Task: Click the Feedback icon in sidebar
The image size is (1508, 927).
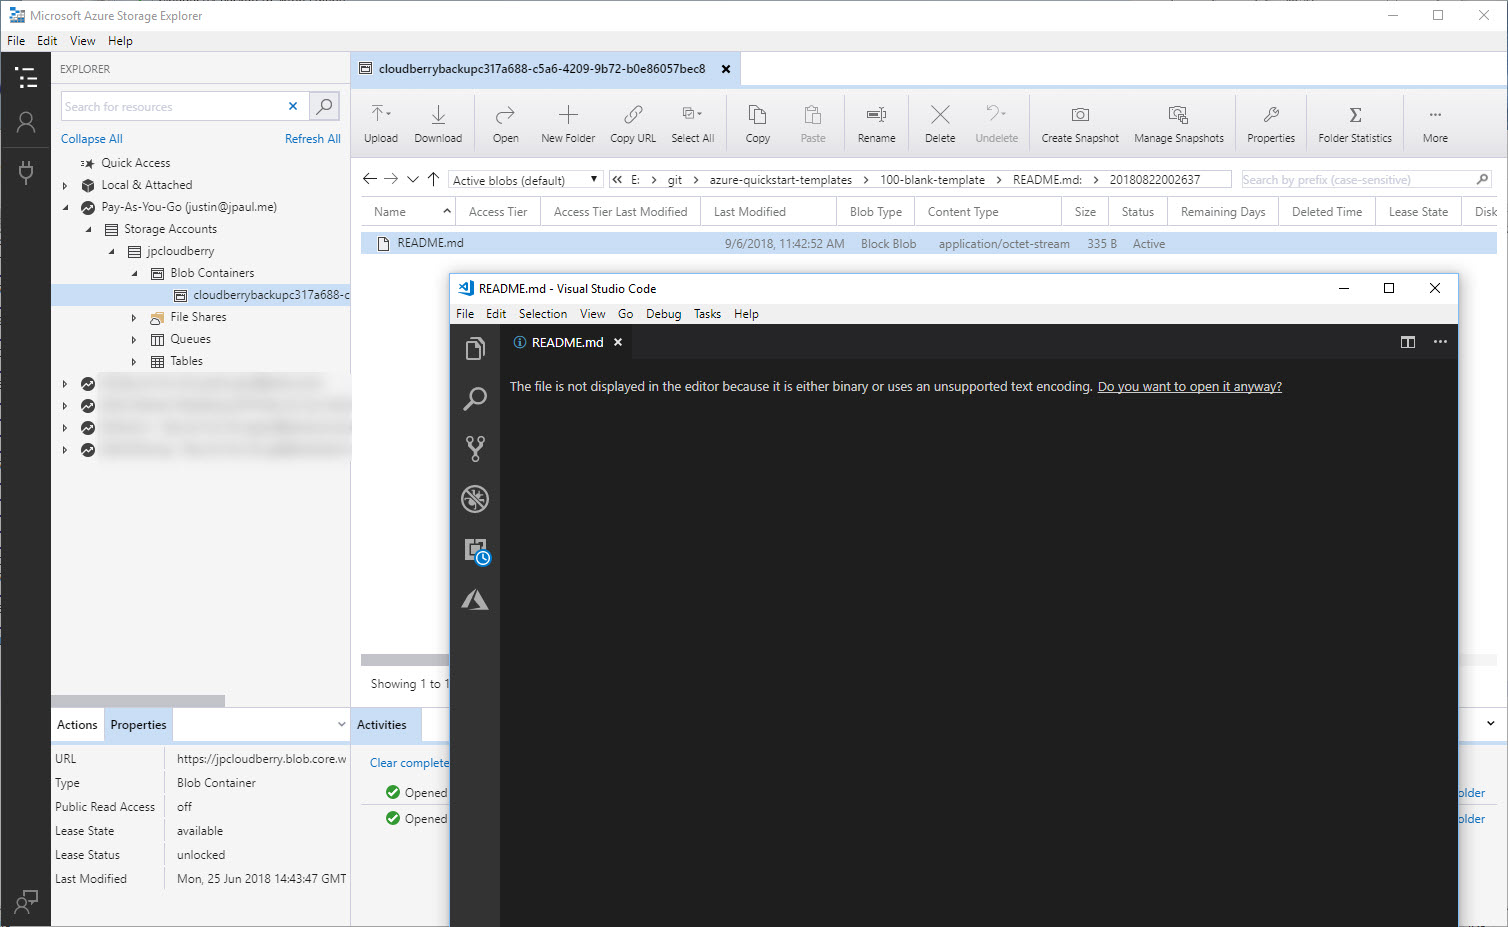Action: 26,902
